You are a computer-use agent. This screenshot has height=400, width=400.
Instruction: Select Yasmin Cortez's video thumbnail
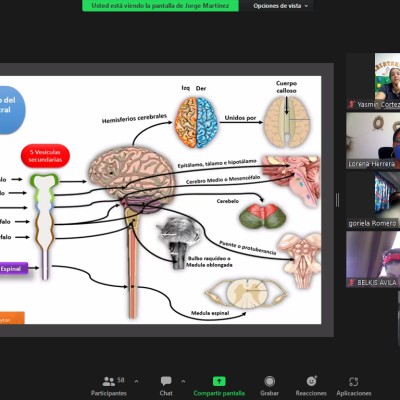click(x=373, y=81)
